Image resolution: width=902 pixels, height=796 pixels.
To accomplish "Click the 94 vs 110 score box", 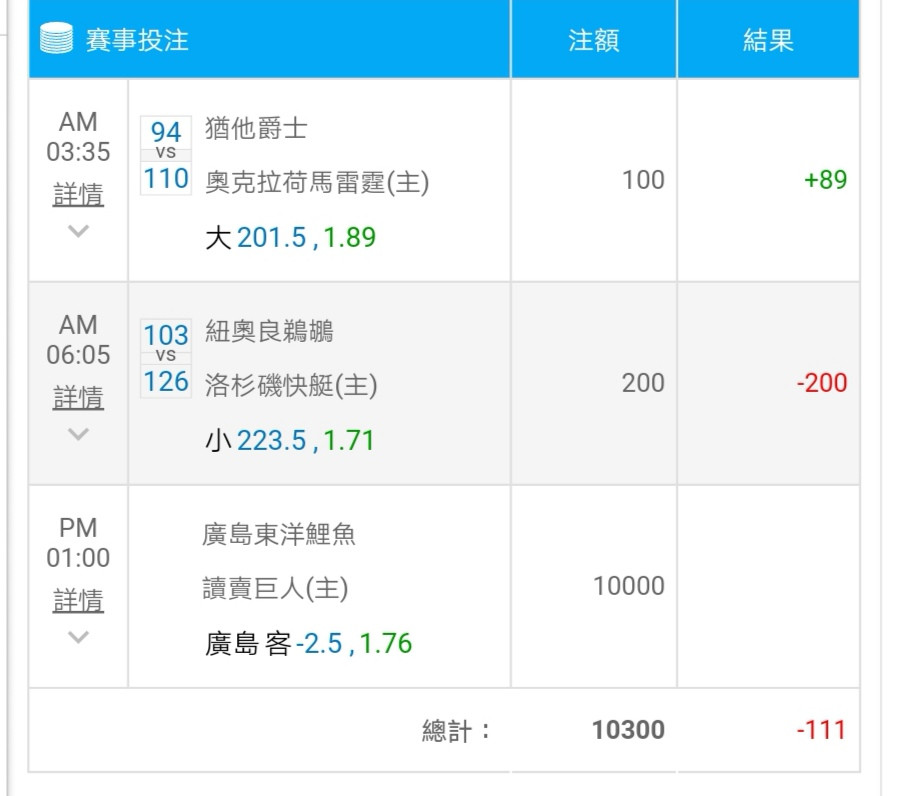I will click(166, 155).
